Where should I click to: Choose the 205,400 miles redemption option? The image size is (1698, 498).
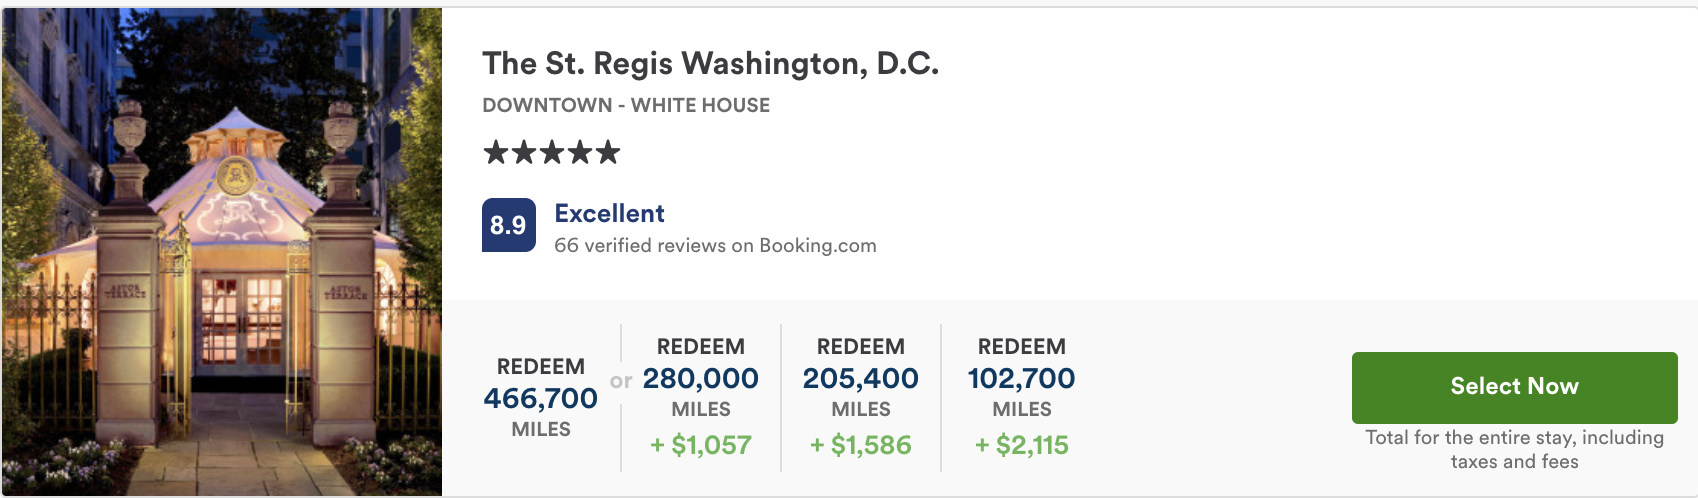click(861, 378)
